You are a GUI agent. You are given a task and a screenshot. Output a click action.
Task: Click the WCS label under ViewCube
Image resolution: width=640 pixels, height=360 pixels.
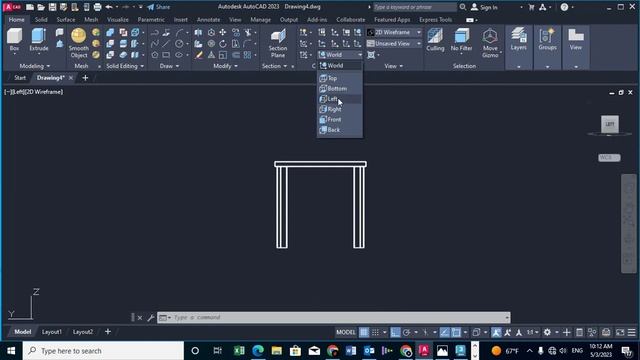[609, 158]
